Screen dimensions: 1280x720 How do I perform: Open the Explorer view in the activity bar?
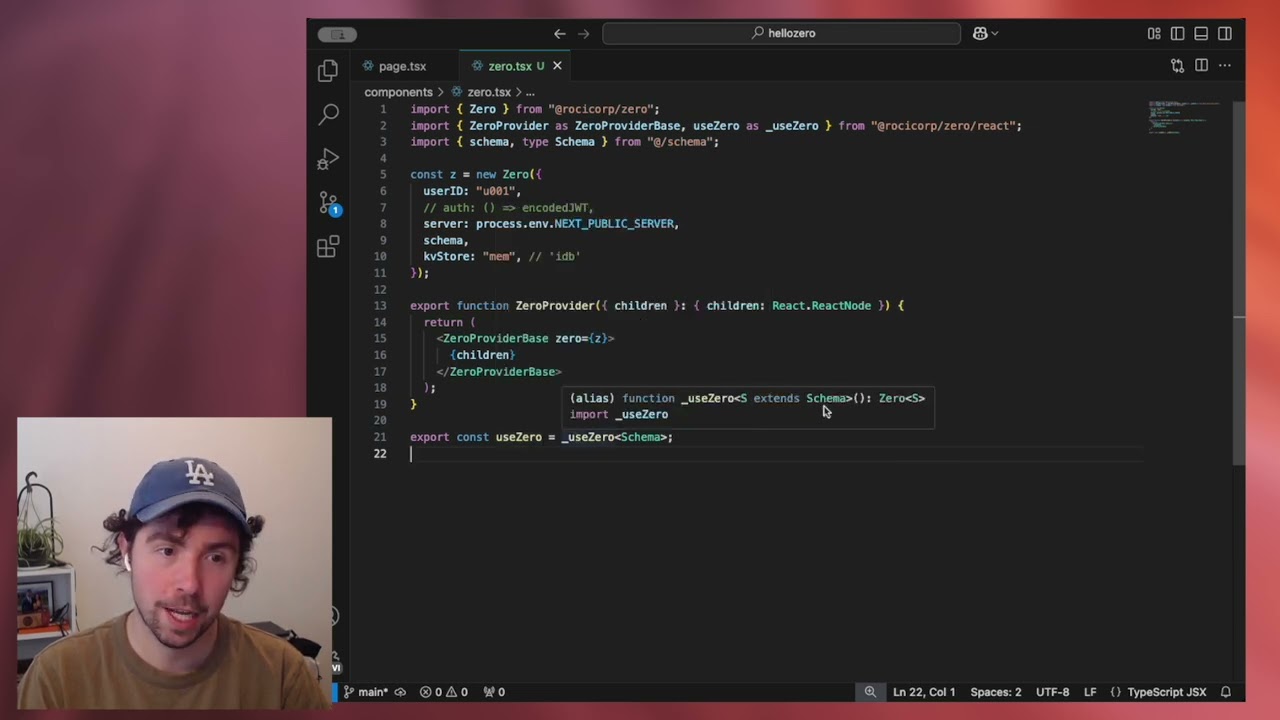(328, 71)
